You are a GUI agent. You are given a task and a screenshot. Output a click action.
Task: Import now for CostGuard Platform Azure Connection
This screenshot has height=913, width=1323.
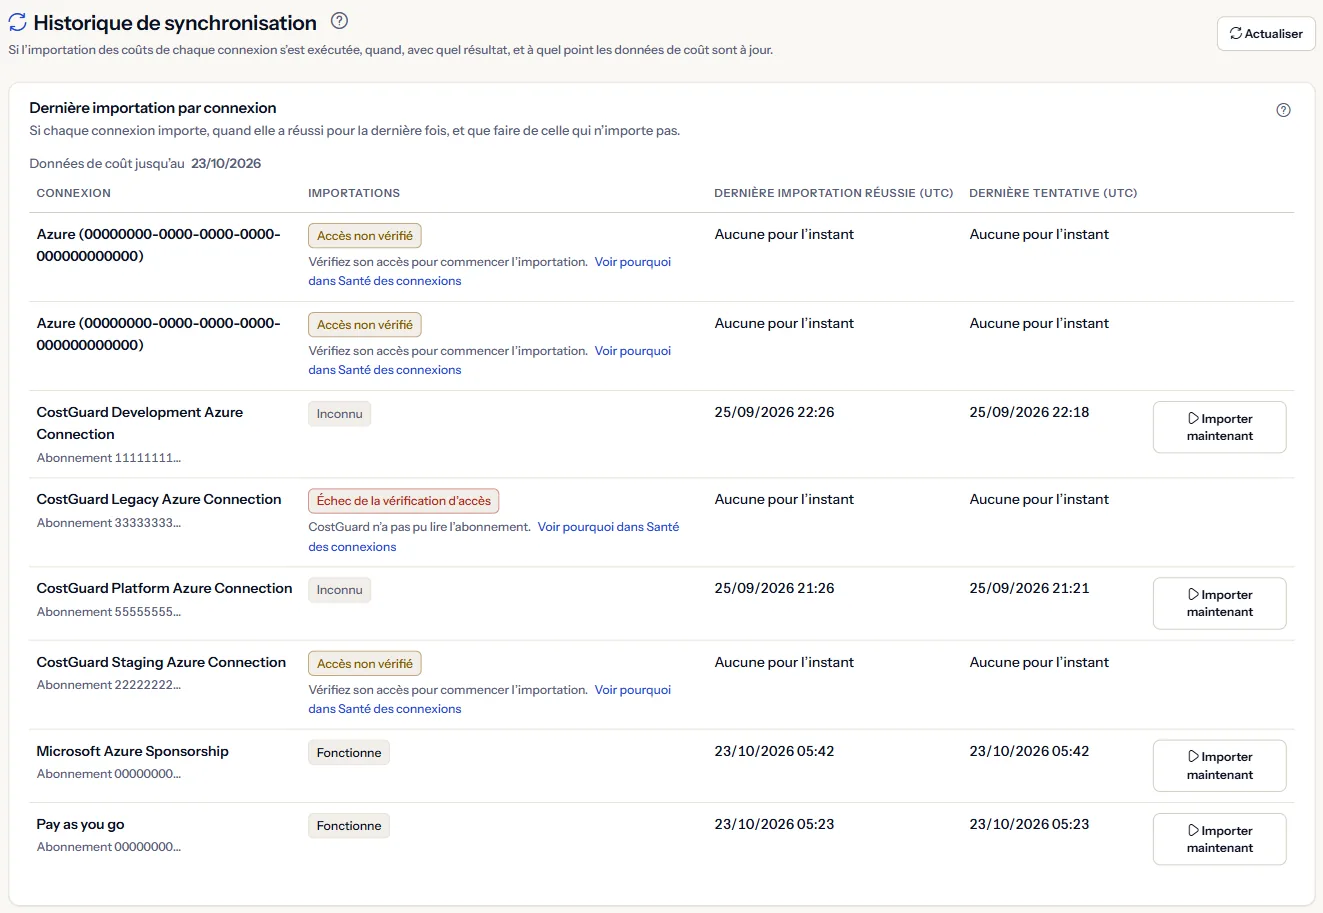pos(1219,603)
